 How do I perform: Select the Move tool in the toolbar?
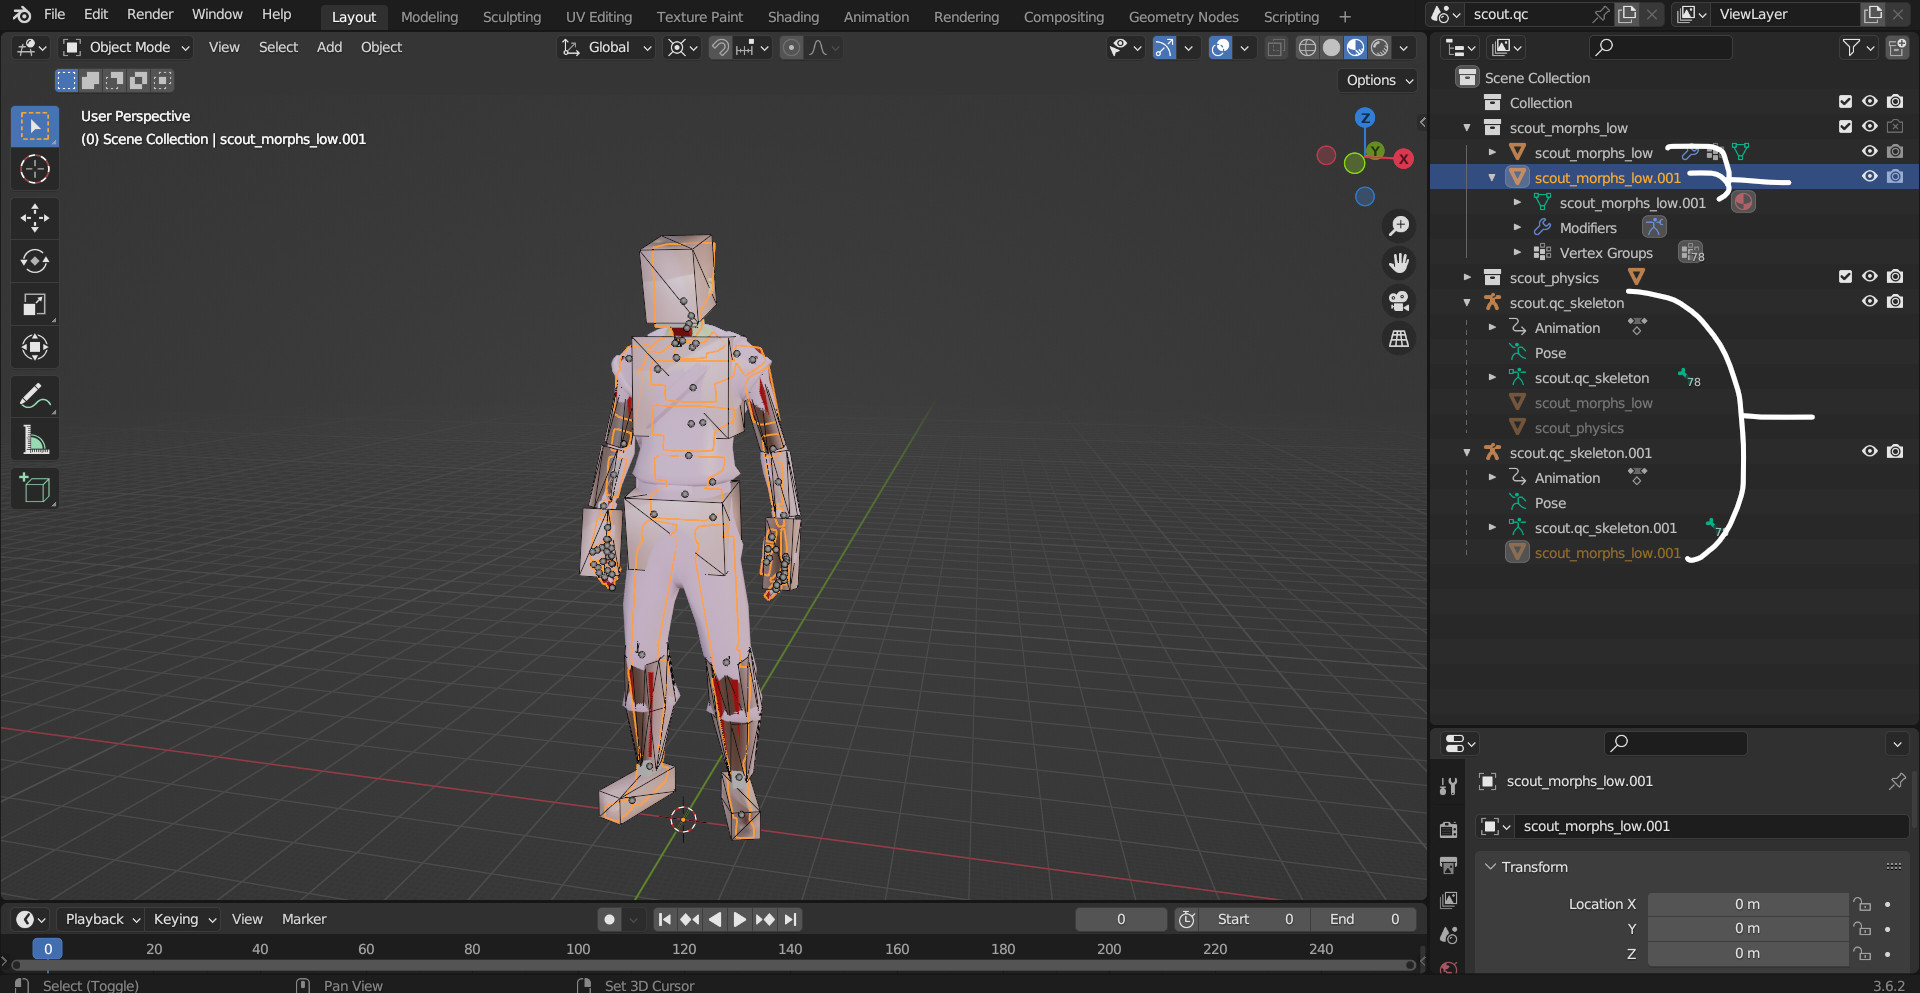(x=35, y=218)
